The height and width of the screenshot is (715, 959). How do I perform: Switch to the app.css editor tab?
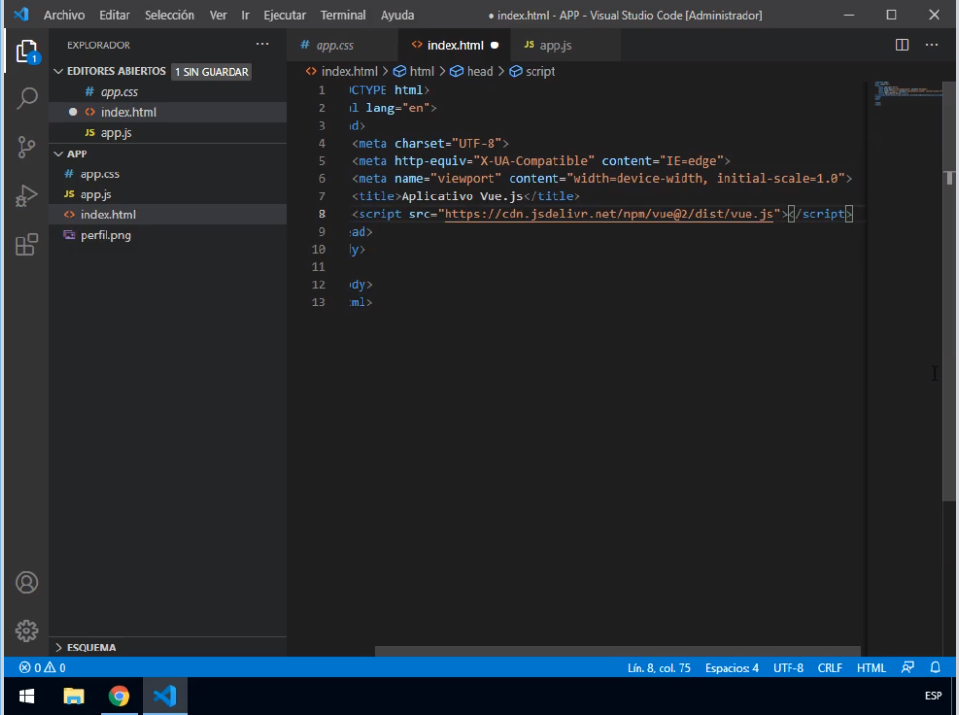334,45
